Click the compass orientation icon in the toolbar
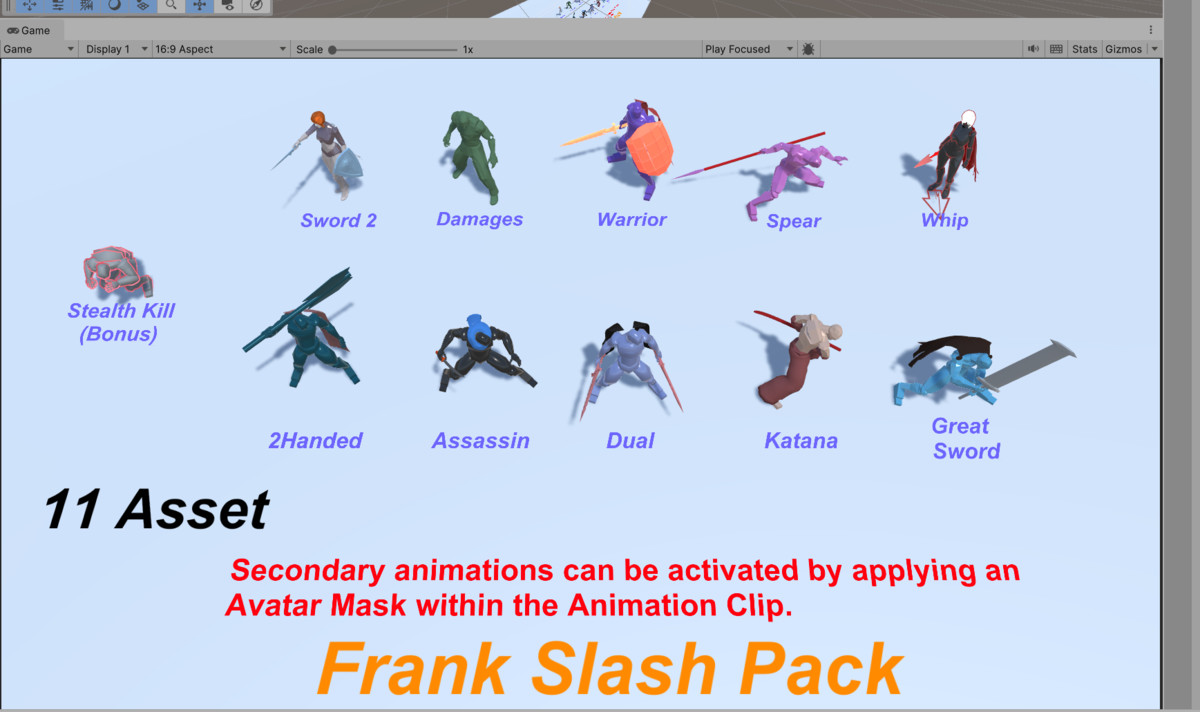 click(x=257, y=6)
